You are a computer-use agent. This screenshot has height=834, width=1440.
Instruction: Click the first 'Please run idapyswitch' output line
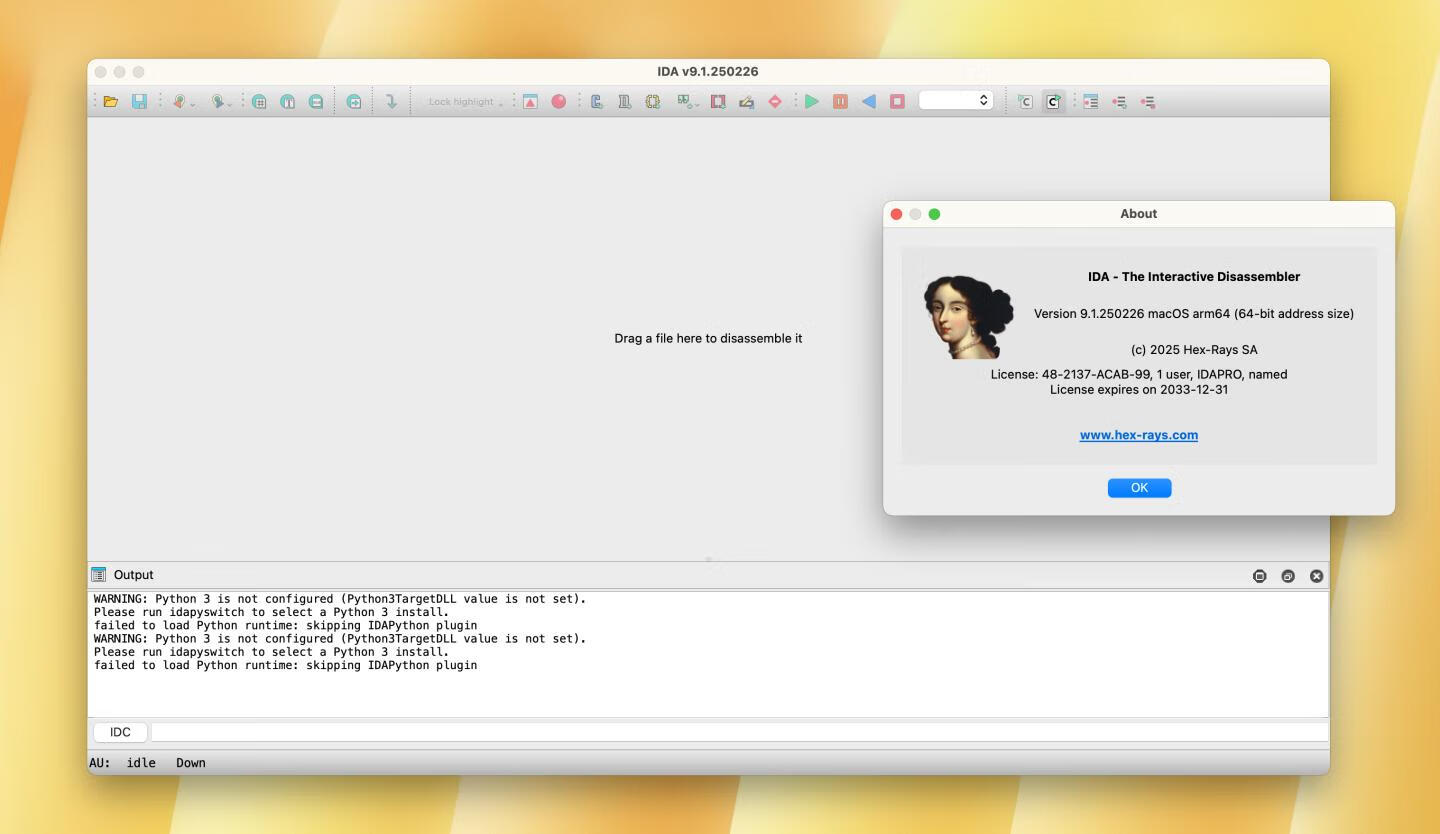click(x=272, y=612)
